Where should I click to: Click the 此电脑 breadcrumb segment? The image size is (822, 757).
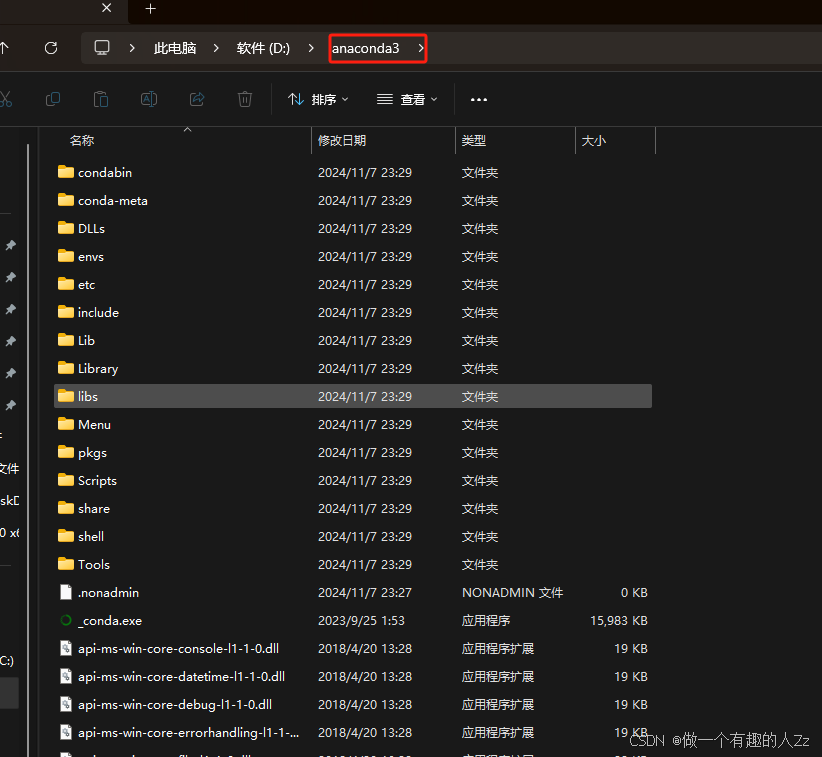[175, 48]
